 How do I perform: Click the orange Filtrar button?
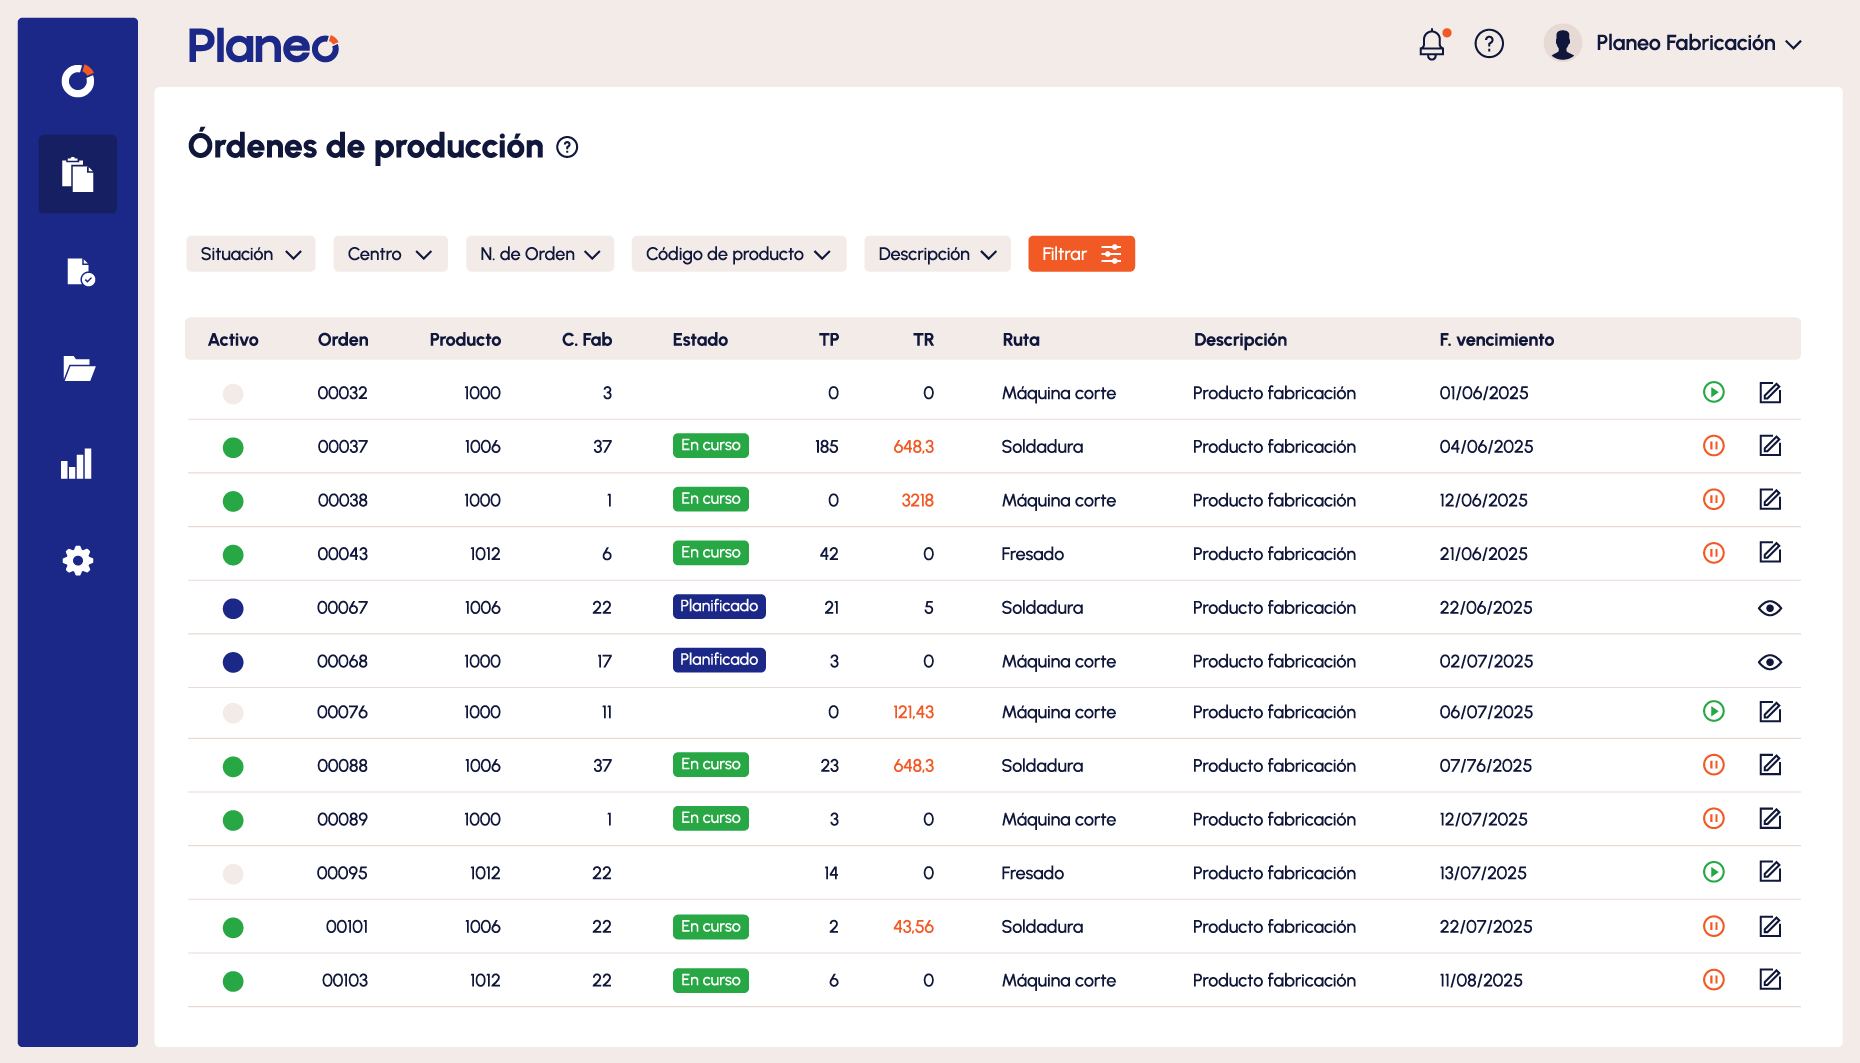tap(1081, 254)
